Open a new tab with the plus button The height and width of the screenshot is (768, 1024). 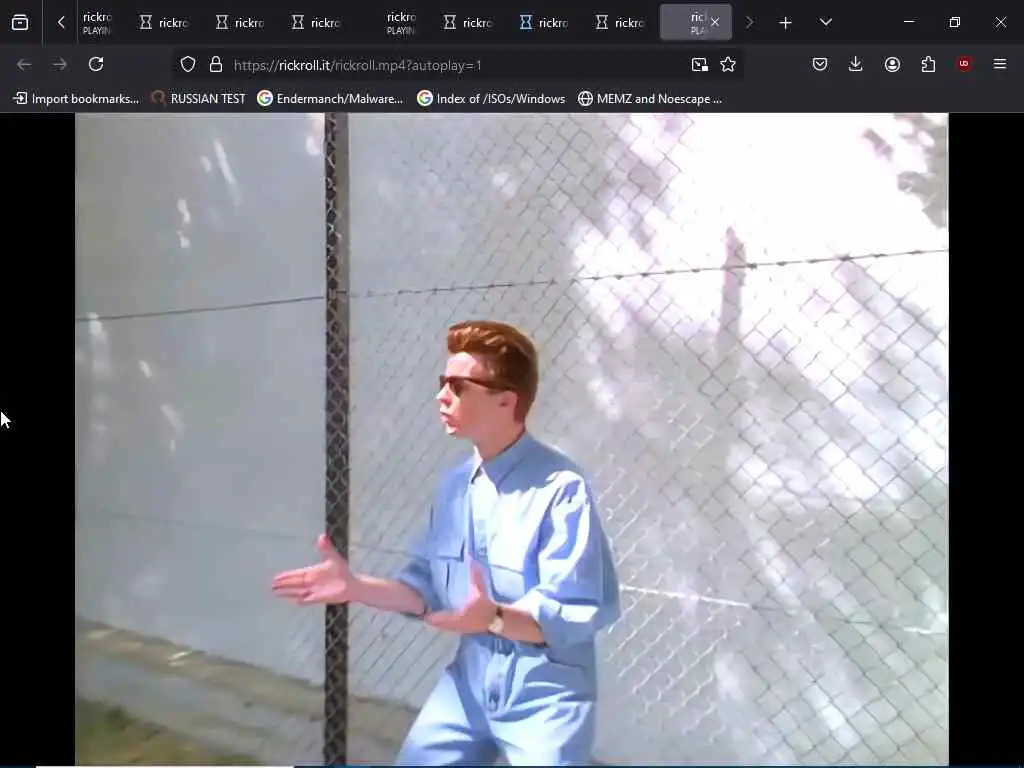click(x=786, y=23)
